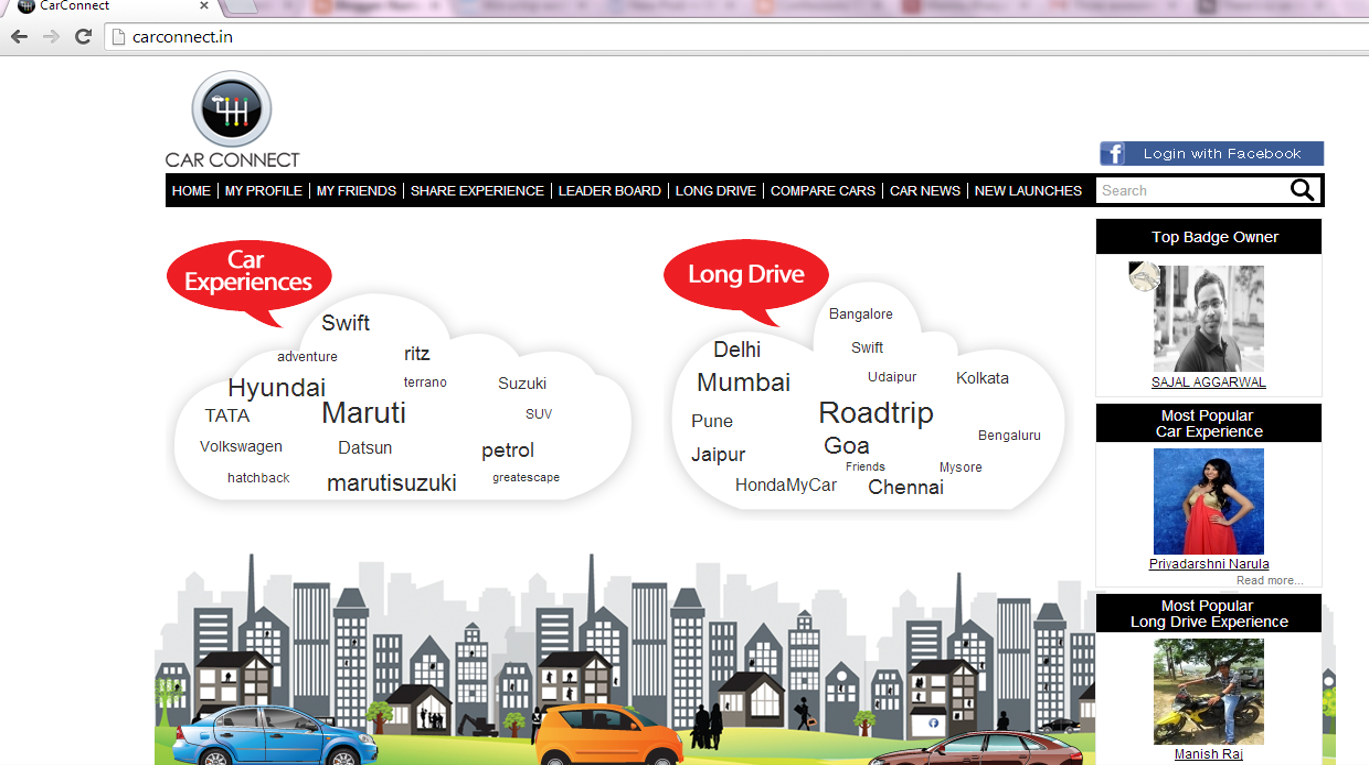Open Priyadarshni Narula's photo thumbnail
This screenshot has width=1369, height=765.
coord(1208,501)
